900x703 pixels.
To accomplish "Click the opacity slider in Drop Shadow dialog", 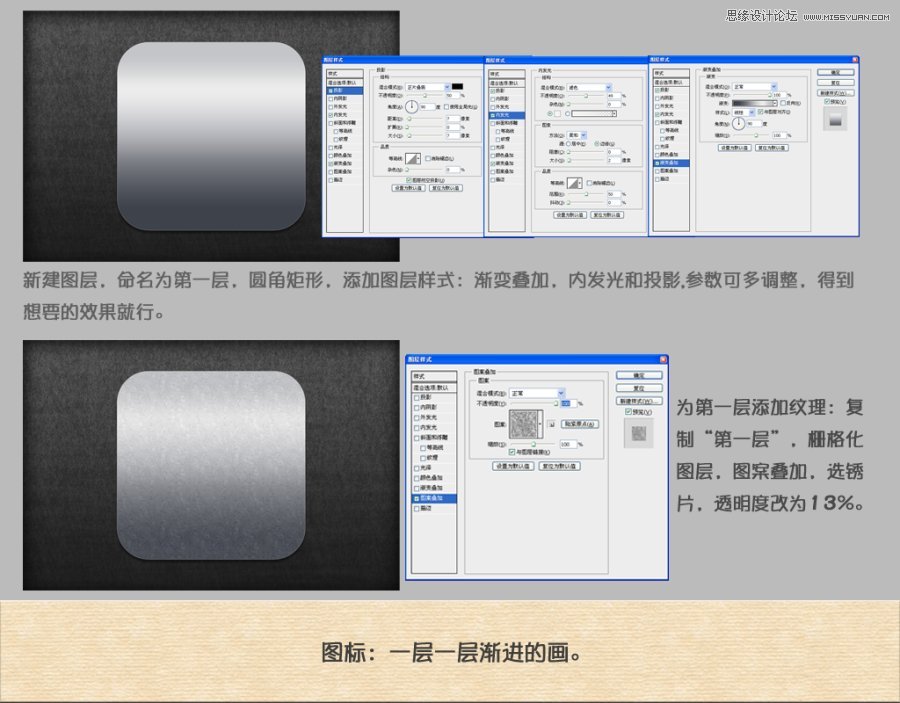I will pos(425,95).
